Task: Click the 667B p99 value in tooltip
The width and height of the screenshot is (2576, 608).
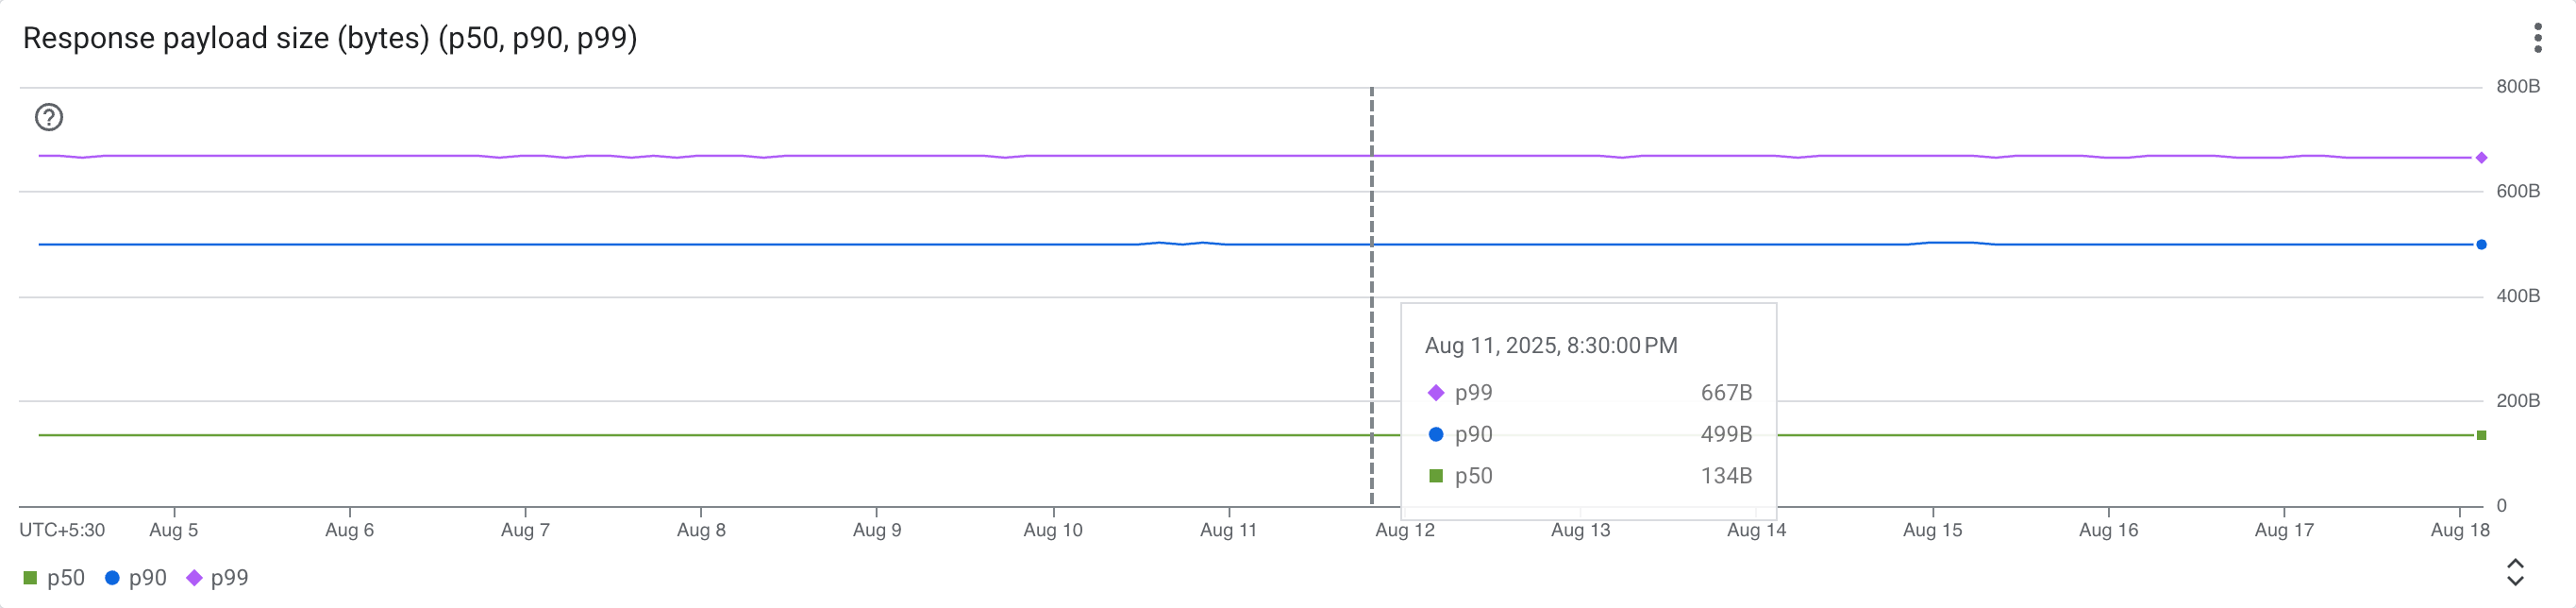Action: (1726, 393)
